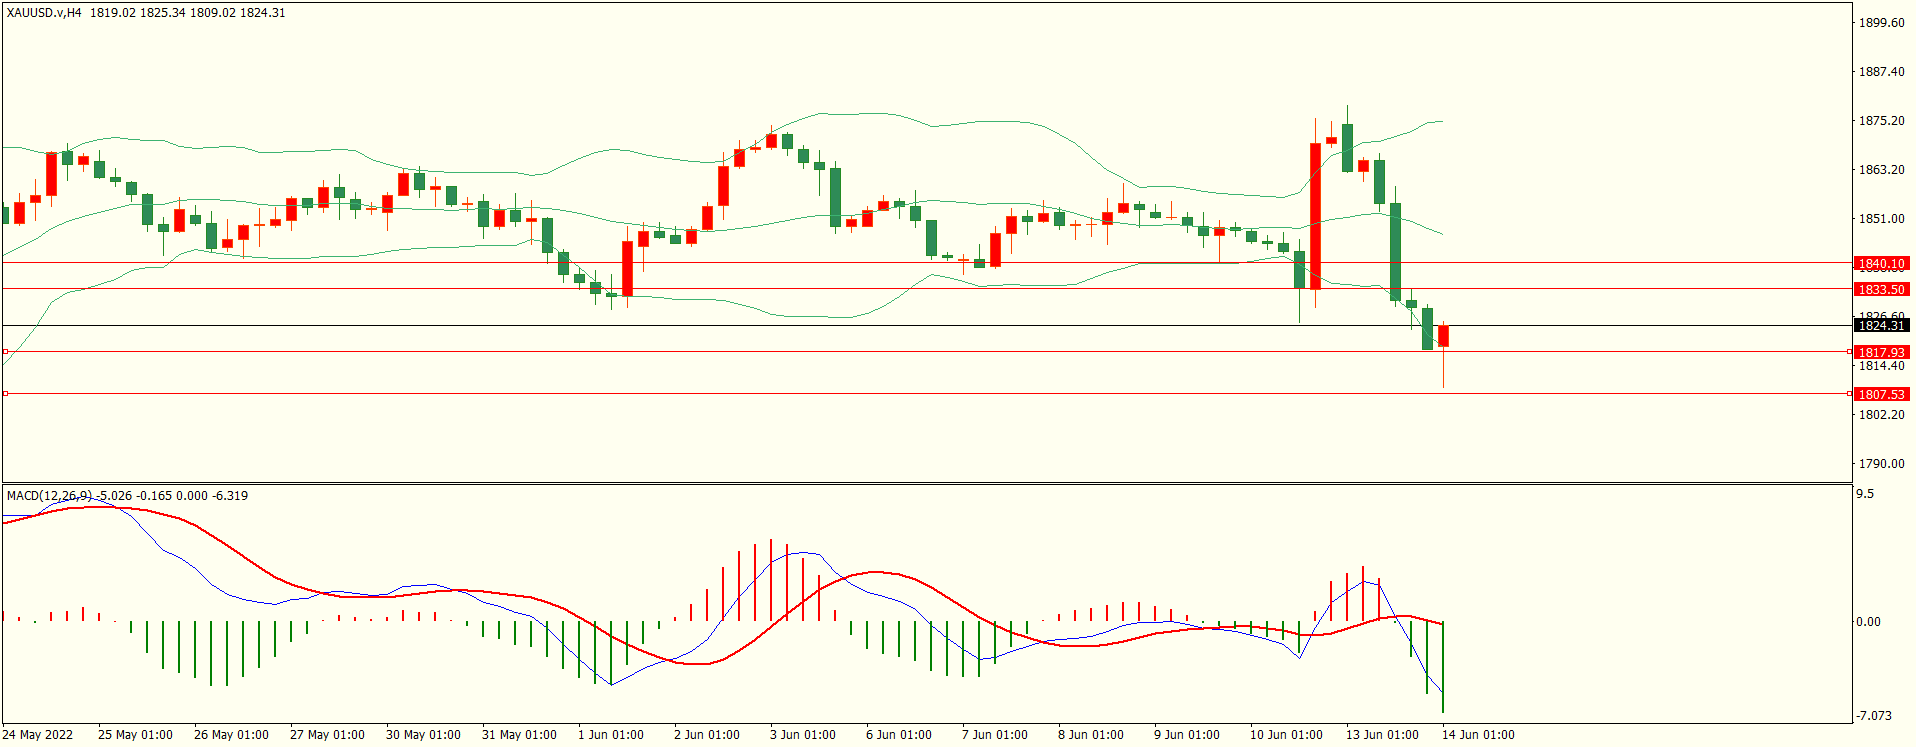Select the right handle of the 1817.93 line
The width and height of the screenshot is (1916, 747).
point(1849,352)
